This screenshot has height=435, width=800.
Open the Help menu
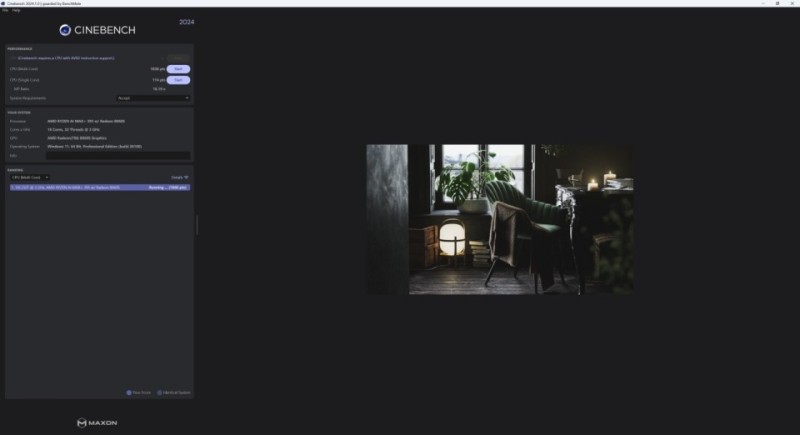tap(16, 10)
